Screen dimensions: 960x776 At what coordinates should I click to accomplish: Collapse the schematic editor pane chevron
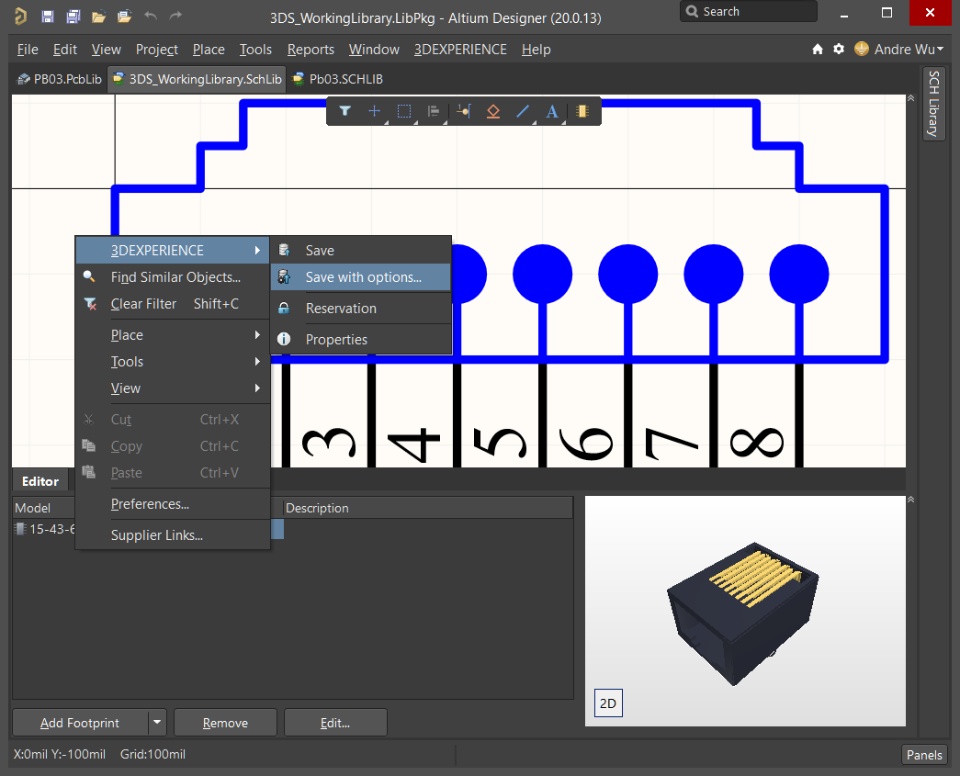click(x=911, y=98)
